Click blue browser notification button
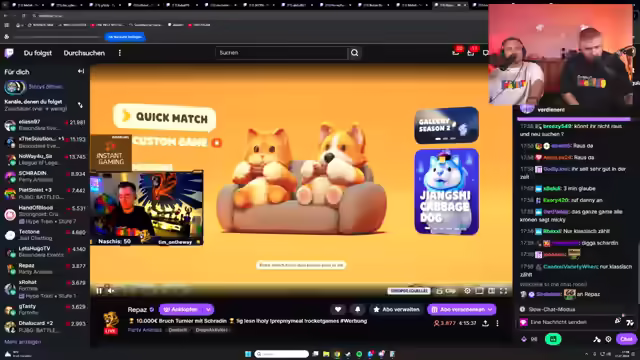The width and height of the screenshot is (640, 360). (125, 37)
